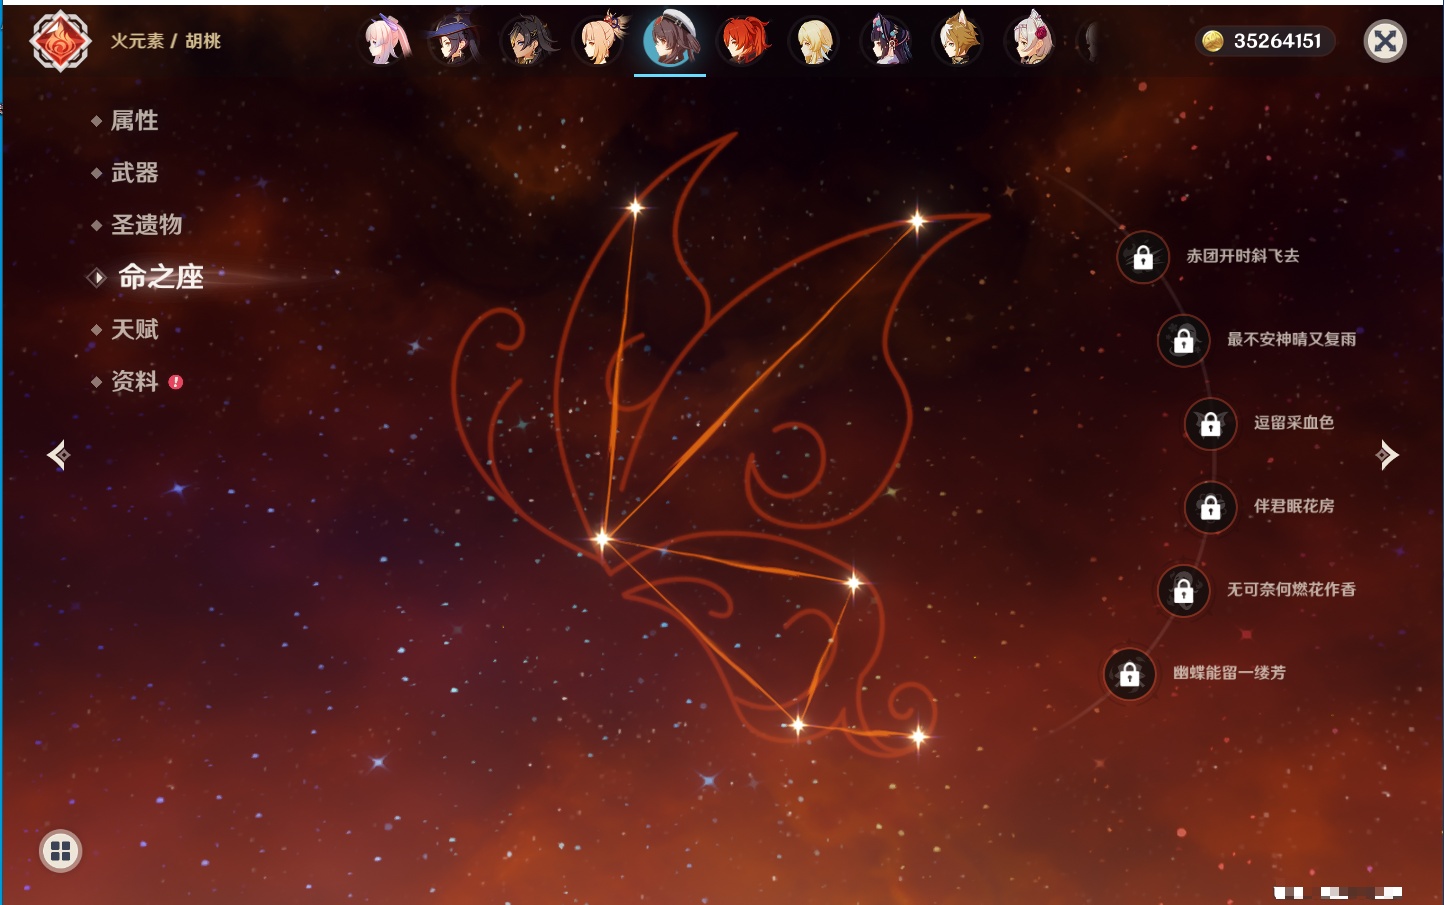The height and width of the screenshot is (905, 1444).
Task: Click the text 最不安神晴又复雨
Action: [x=1292, y=339]
